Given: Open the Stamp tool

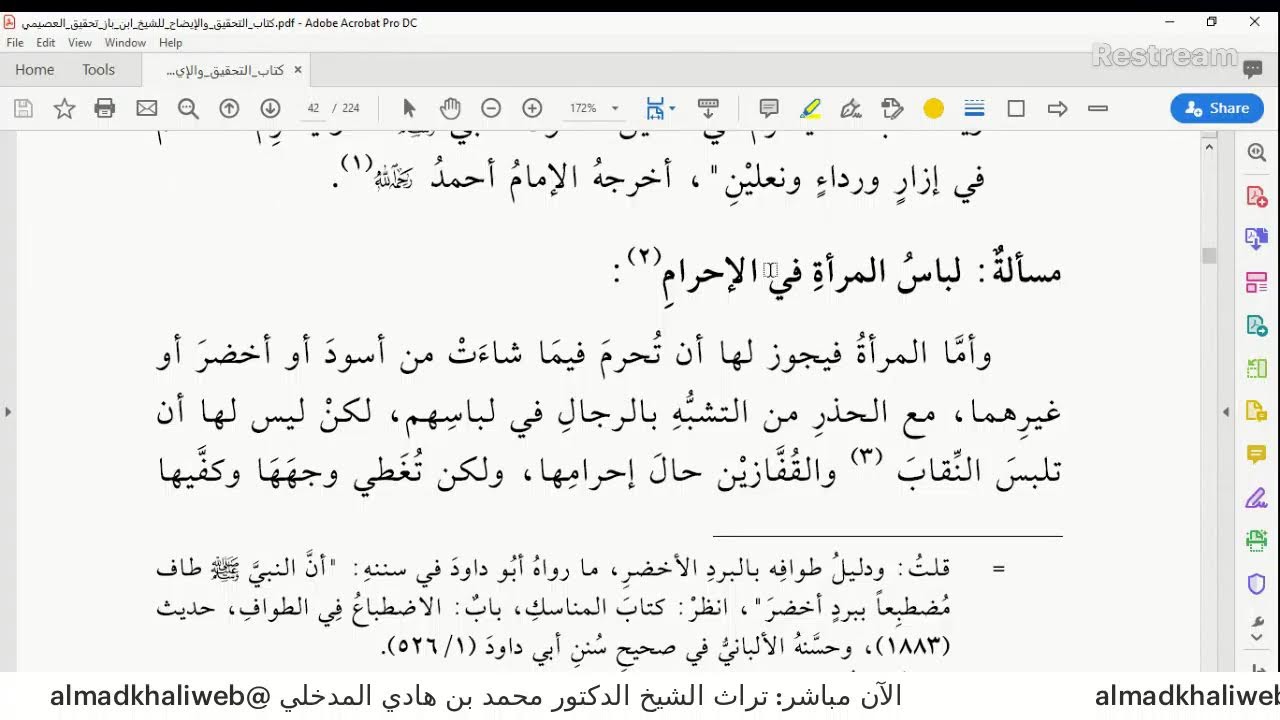Looking at the screenshot, I should coord(892,108).
